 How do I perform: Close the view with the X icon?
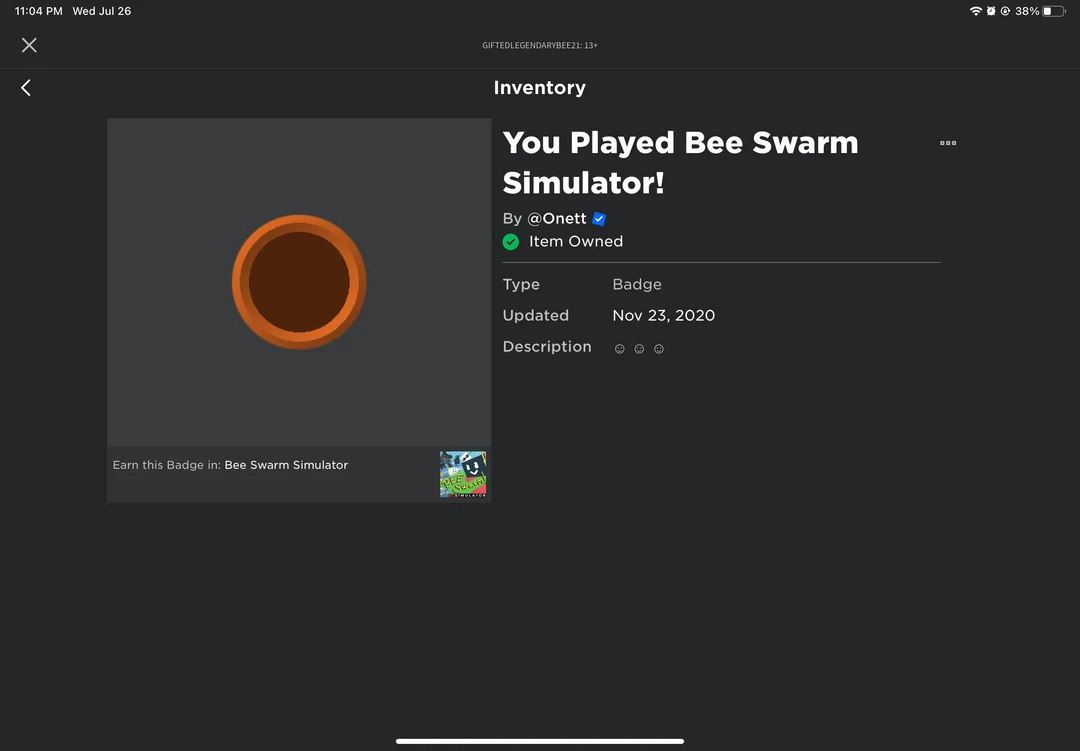pos(29,45)
